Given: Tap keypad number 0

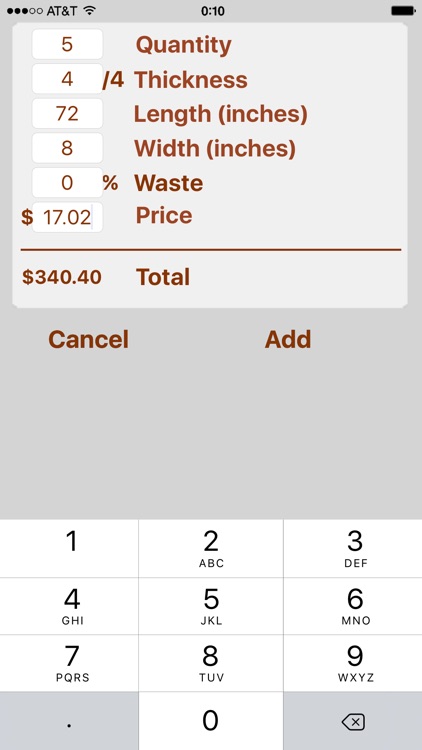Looking at the screenshot, I should point(211,721).
